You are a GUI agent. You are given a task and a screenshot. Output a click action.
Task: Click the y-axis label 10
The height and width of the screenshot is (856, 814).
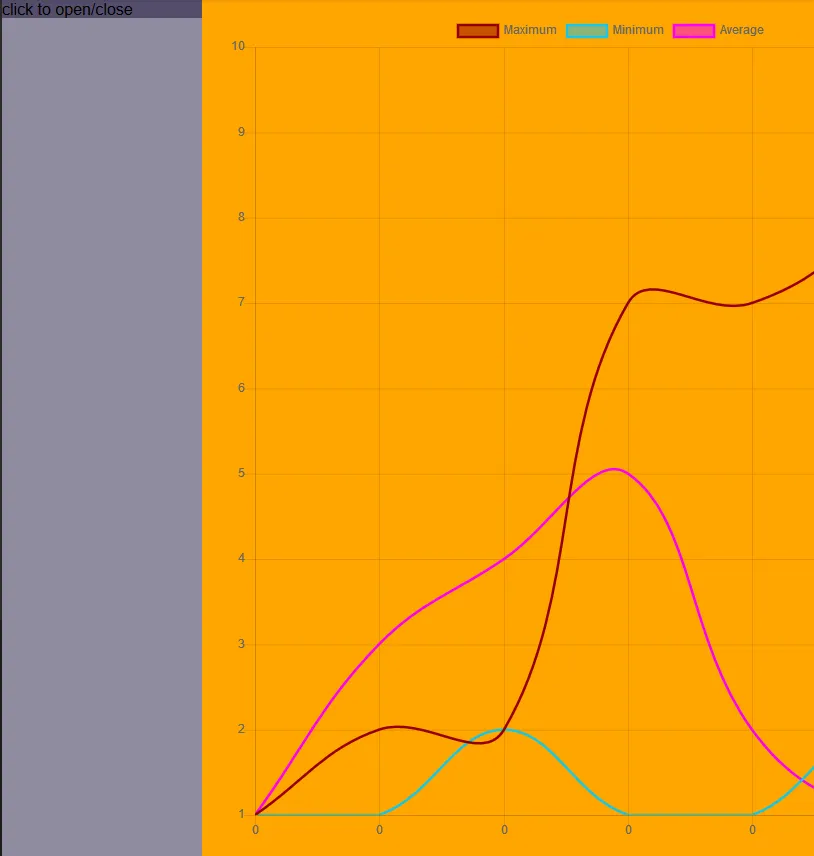click(238, 46)
